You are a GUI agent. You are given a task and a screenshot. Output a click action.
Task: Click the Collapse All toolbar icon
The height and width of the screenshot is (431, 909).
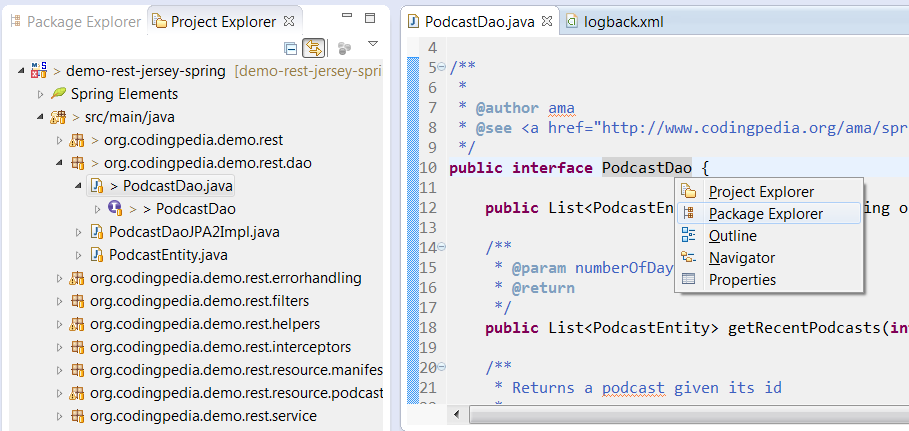pos(291,48)
